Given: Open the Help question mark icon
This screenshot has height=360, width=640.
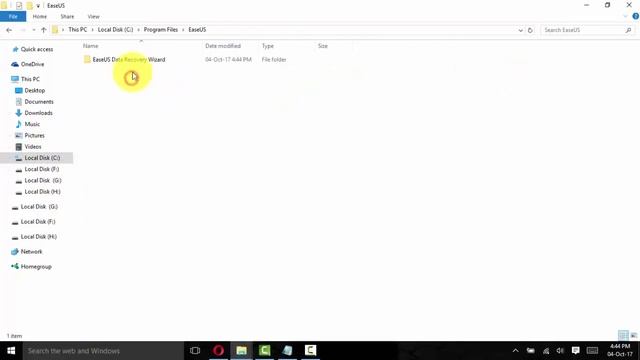Looking at the screenshot, I should pyautogui.click(x=636, y=17).
